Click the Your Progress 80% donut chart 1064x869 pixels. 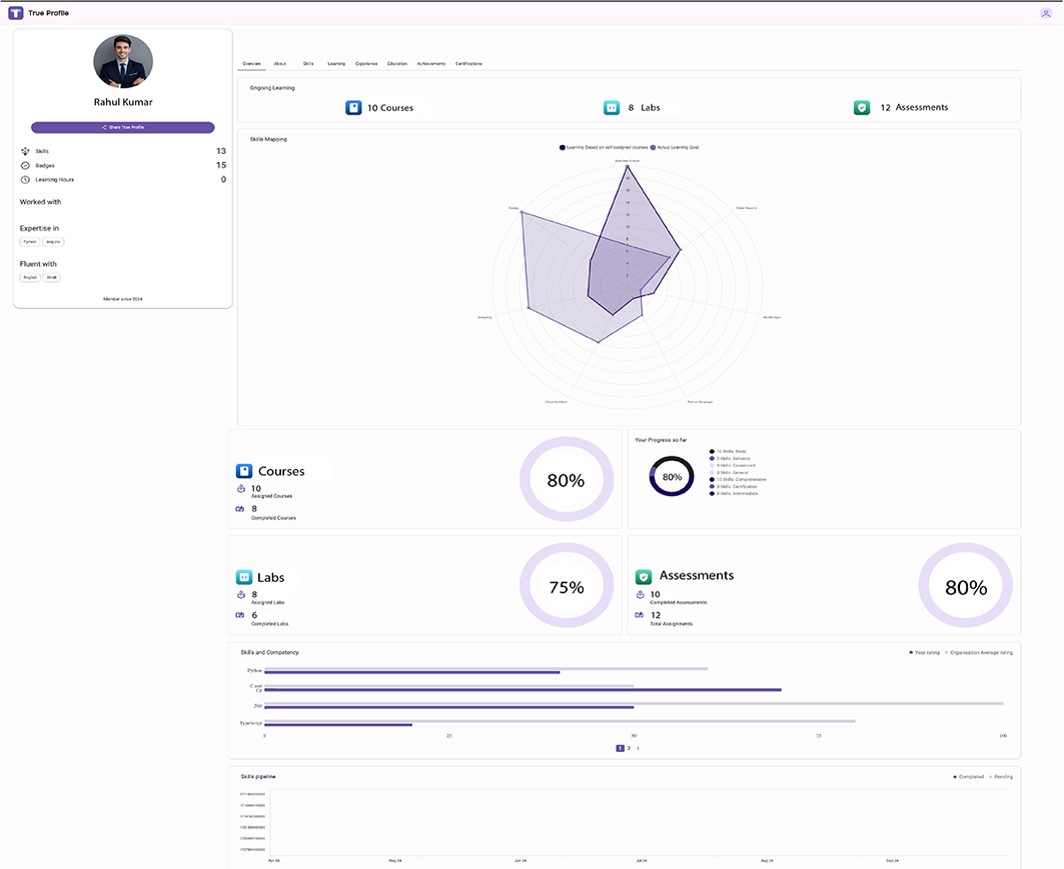pos(672,476)
